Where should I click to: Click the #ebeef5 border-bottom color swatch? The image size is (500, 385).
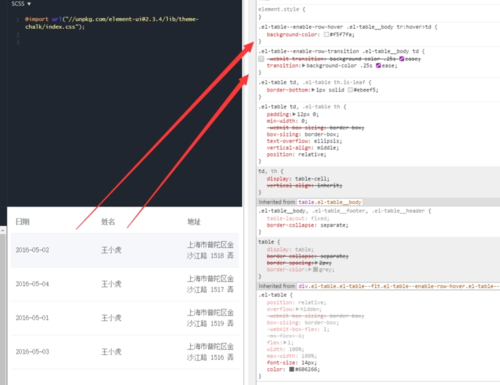click(350, 90)
